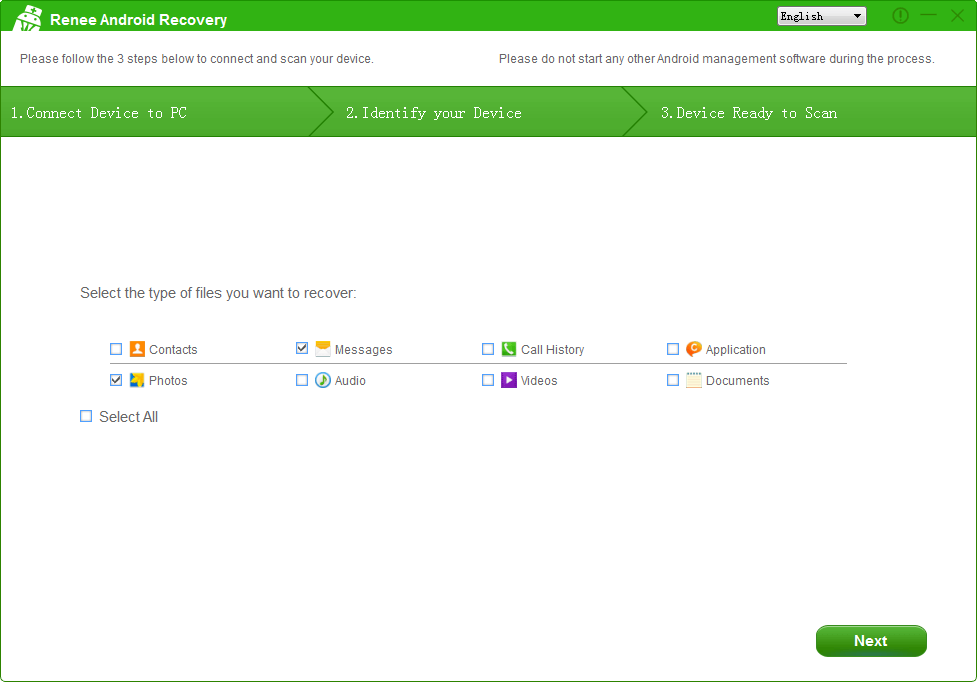Click the info icon in title bar
The width and height of the screenshot is (977, 682).
(x=900, y=16)
